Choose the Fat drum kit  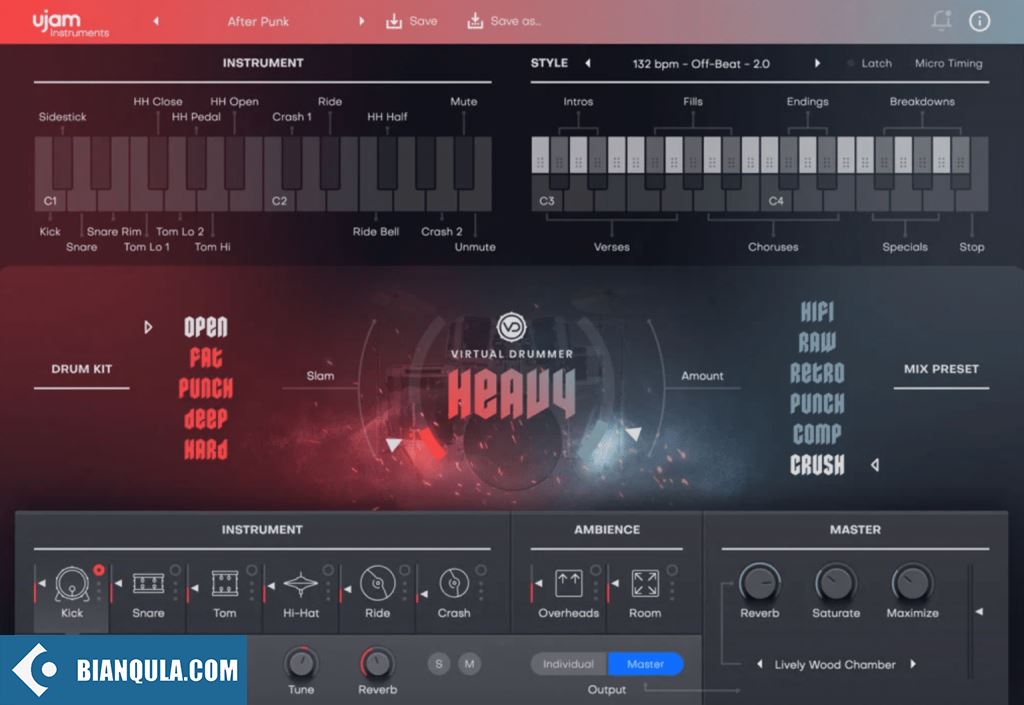(x=206, y=358)
